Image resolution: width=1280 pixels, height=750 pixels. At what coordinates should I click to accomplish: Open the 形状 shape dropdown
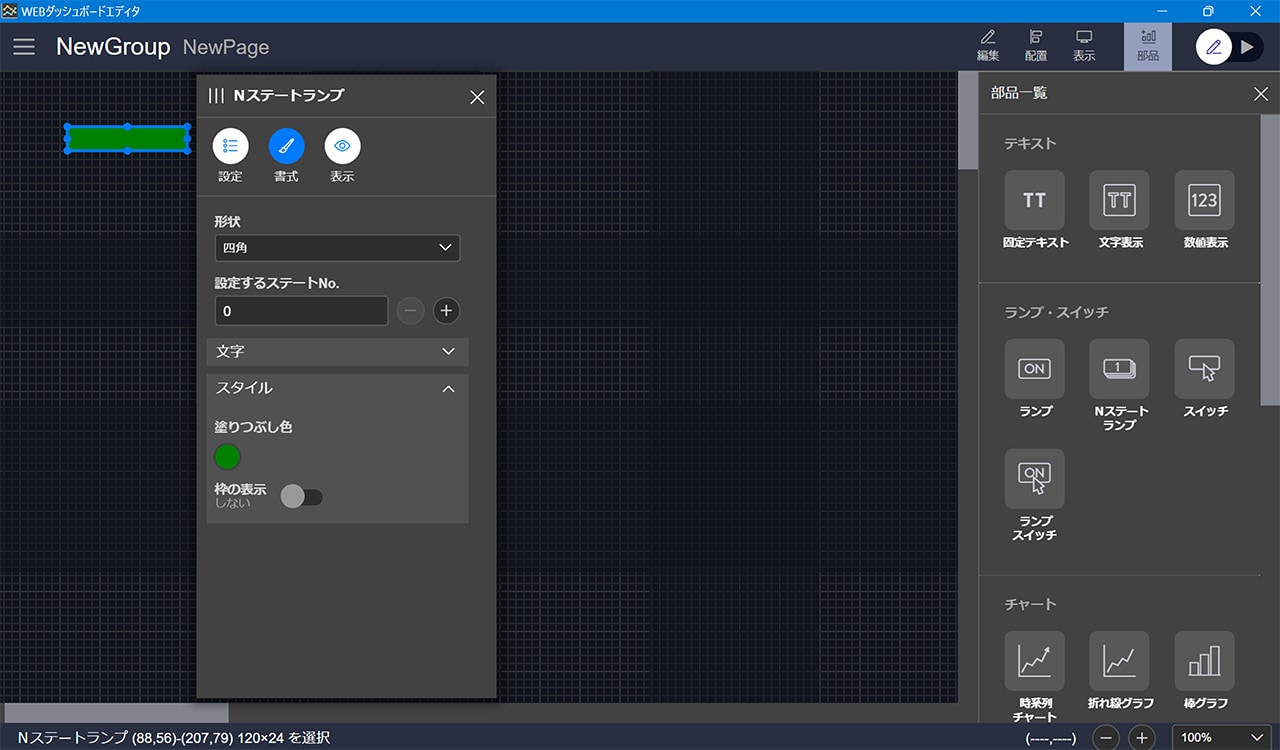(337, 248)
